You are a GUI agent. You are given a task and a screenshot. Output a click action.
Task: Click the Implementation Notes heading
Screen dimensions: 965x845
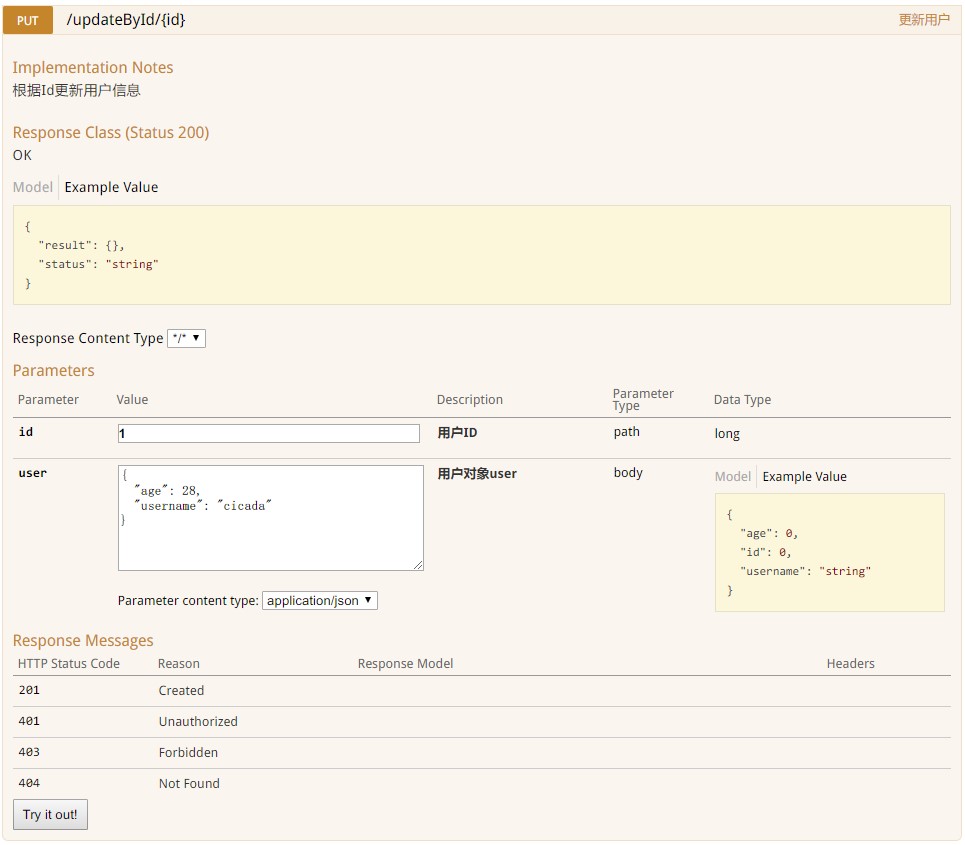coord(93,67)
